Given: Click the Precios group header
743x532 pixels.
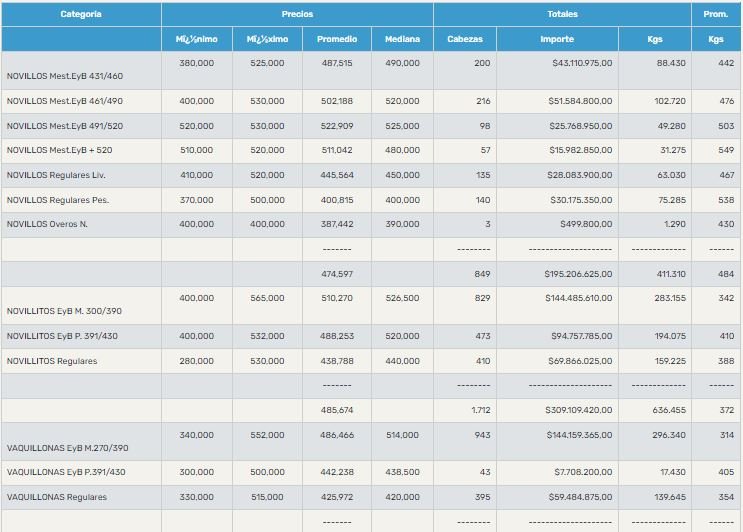Looking at the screenshot, I should point(297,15).
